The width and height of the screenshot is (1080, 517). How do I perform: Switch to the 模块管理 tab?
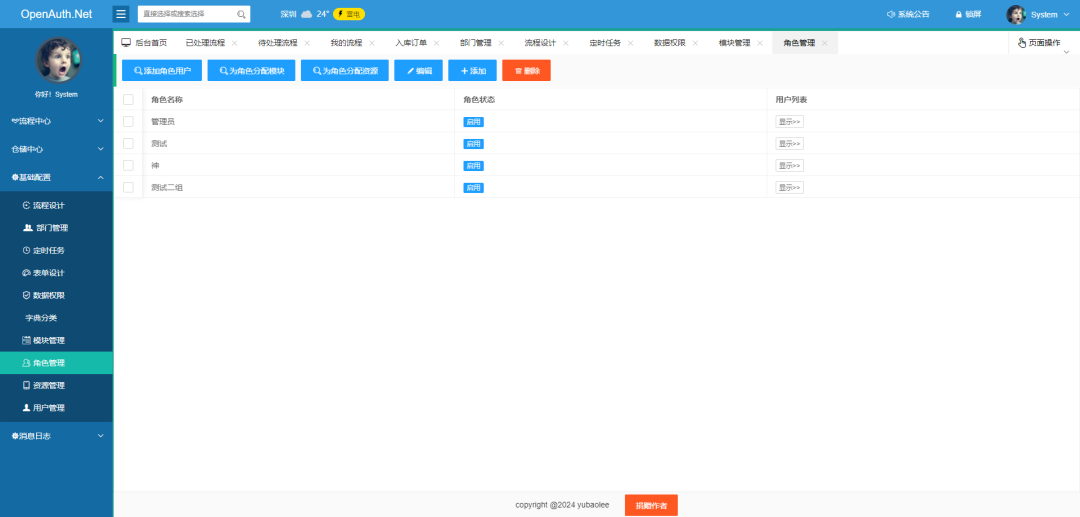point(734,44)
